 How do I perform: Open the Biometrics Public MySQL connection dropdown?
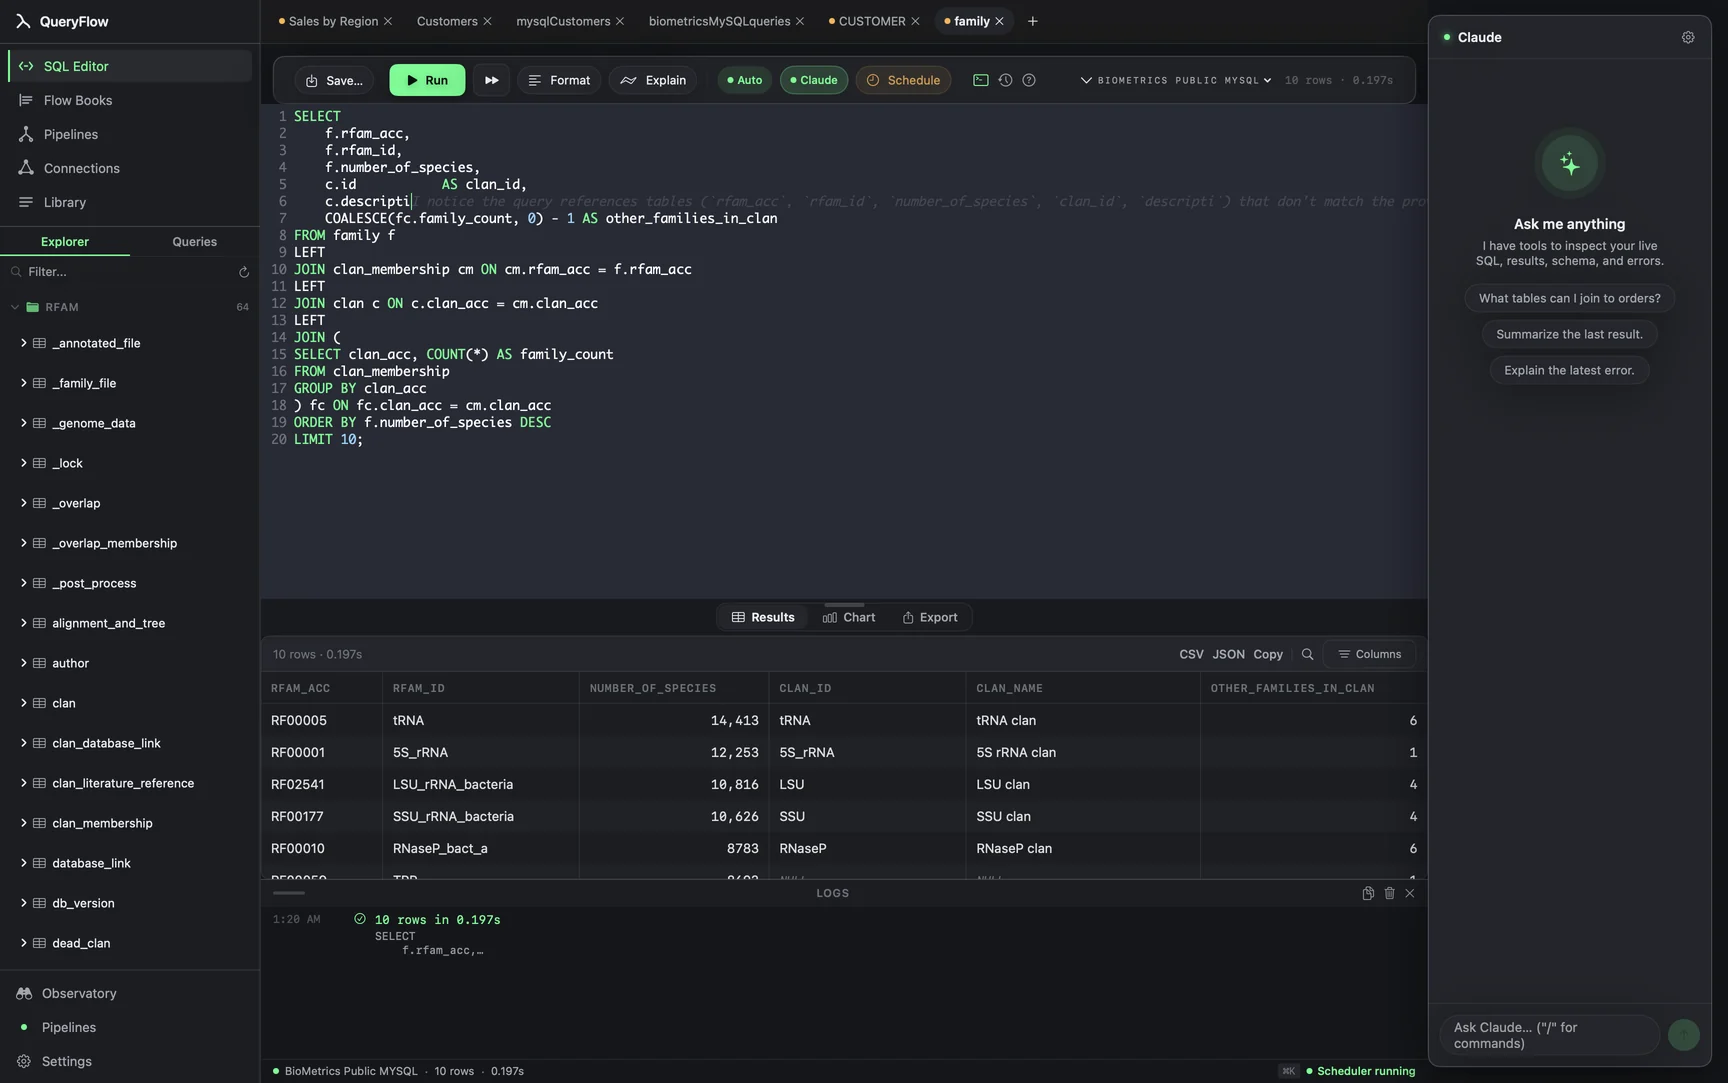coord(1176,80)
